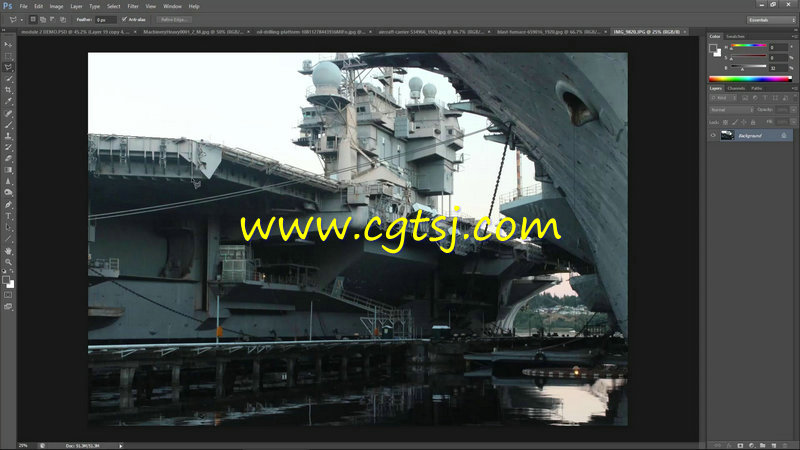Close the IMG_9820.JPG document tab
The image size is (800, 450).
tap(685, 32)
